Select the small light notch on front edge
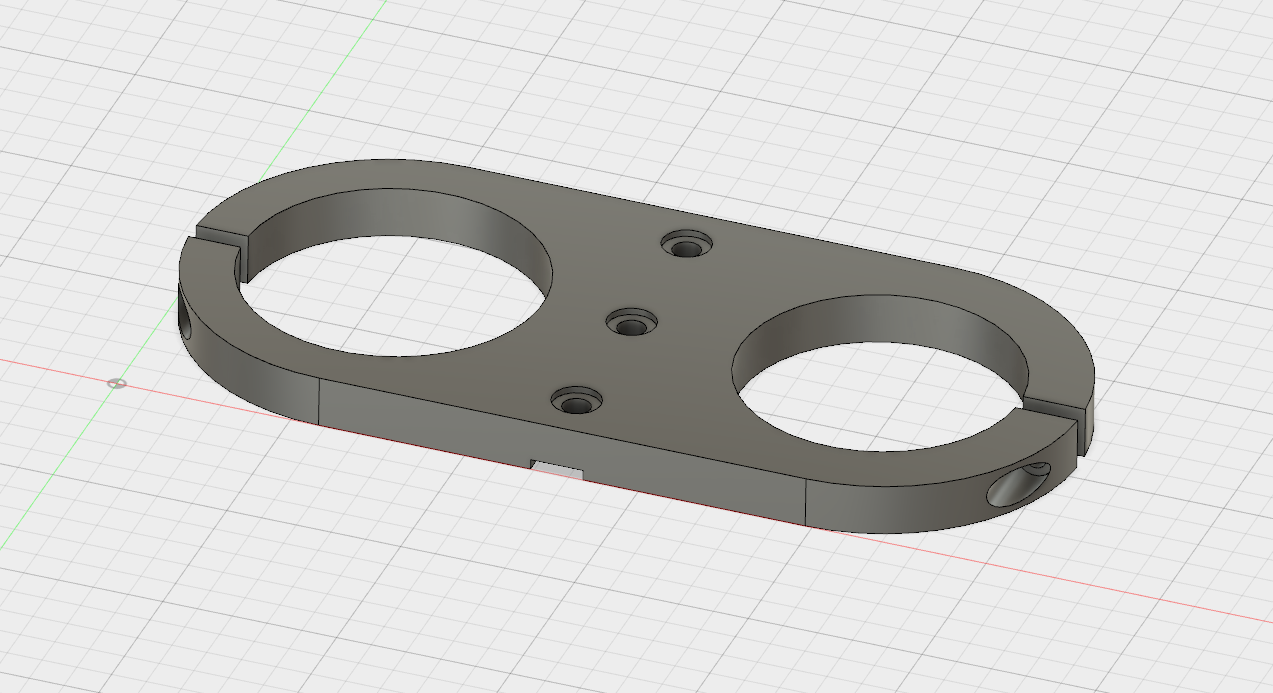1273x693 pixels. [555, 466]
